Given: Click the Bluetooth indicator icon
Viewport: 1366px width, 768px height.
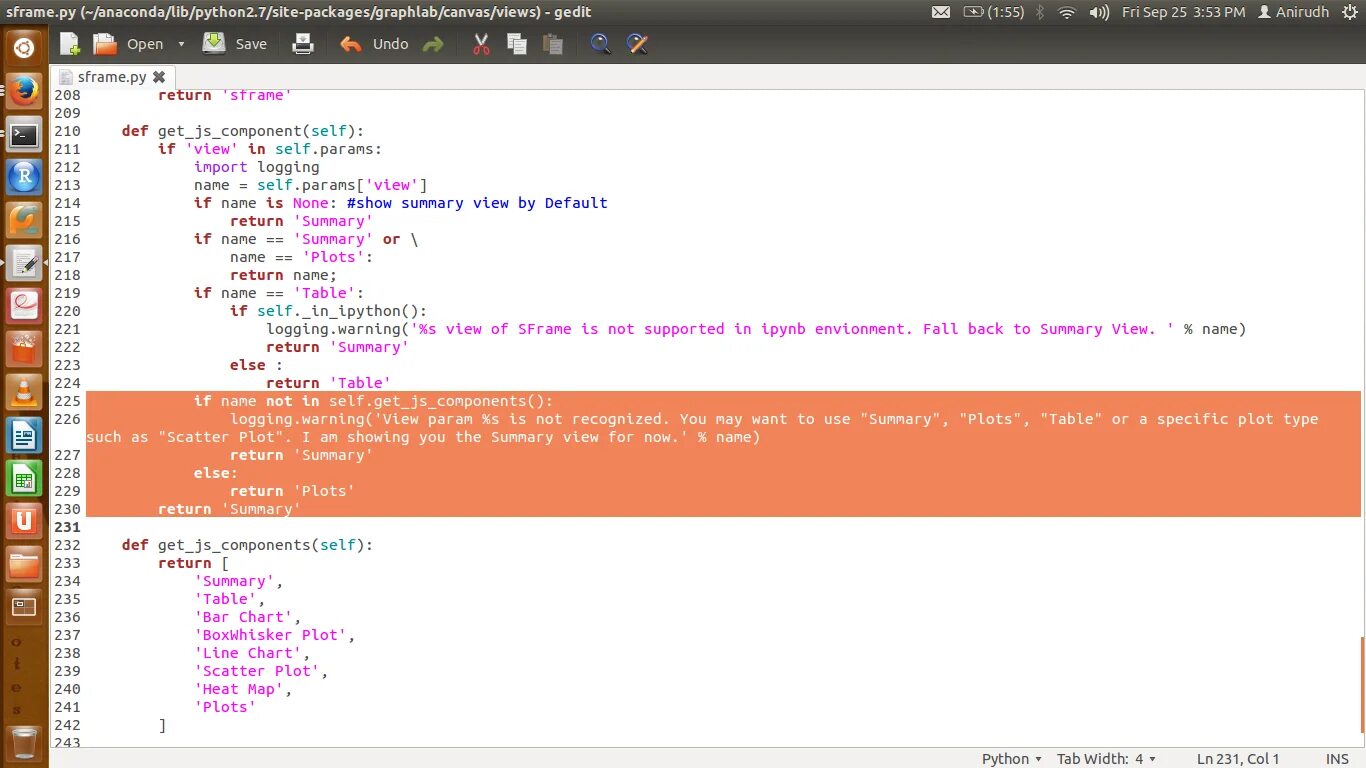Looking at the screenshot, I should point(1039,12).
